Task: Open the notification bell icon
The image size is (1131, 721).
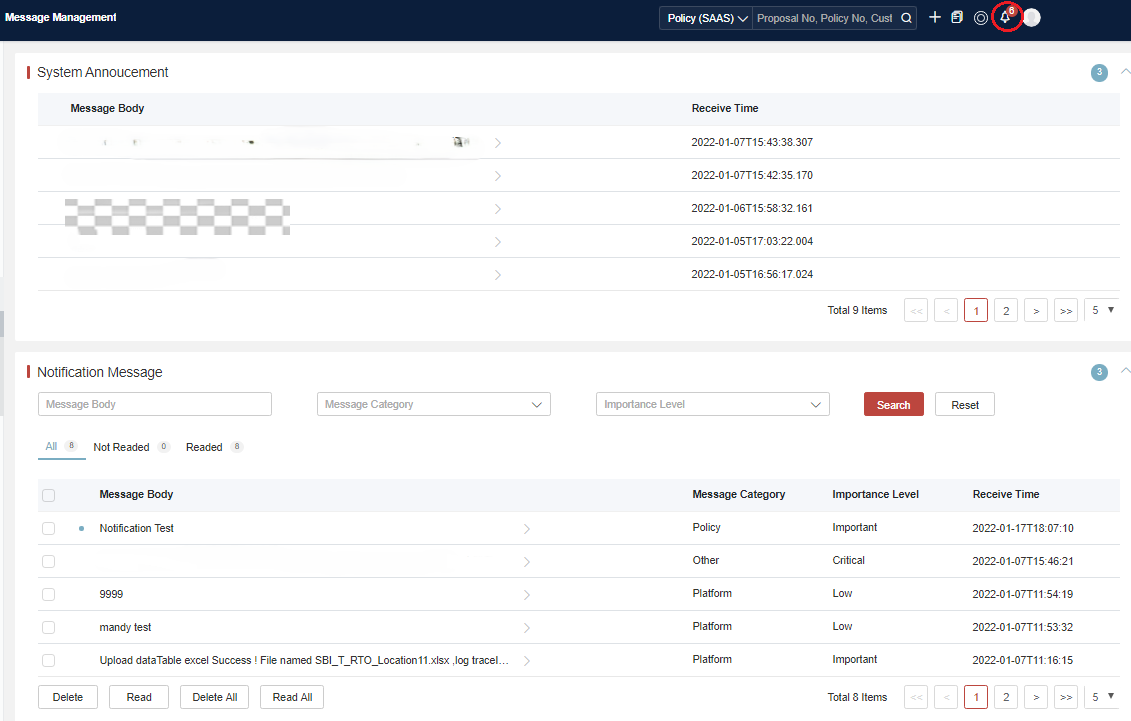Action: [x=1006, y=17]
